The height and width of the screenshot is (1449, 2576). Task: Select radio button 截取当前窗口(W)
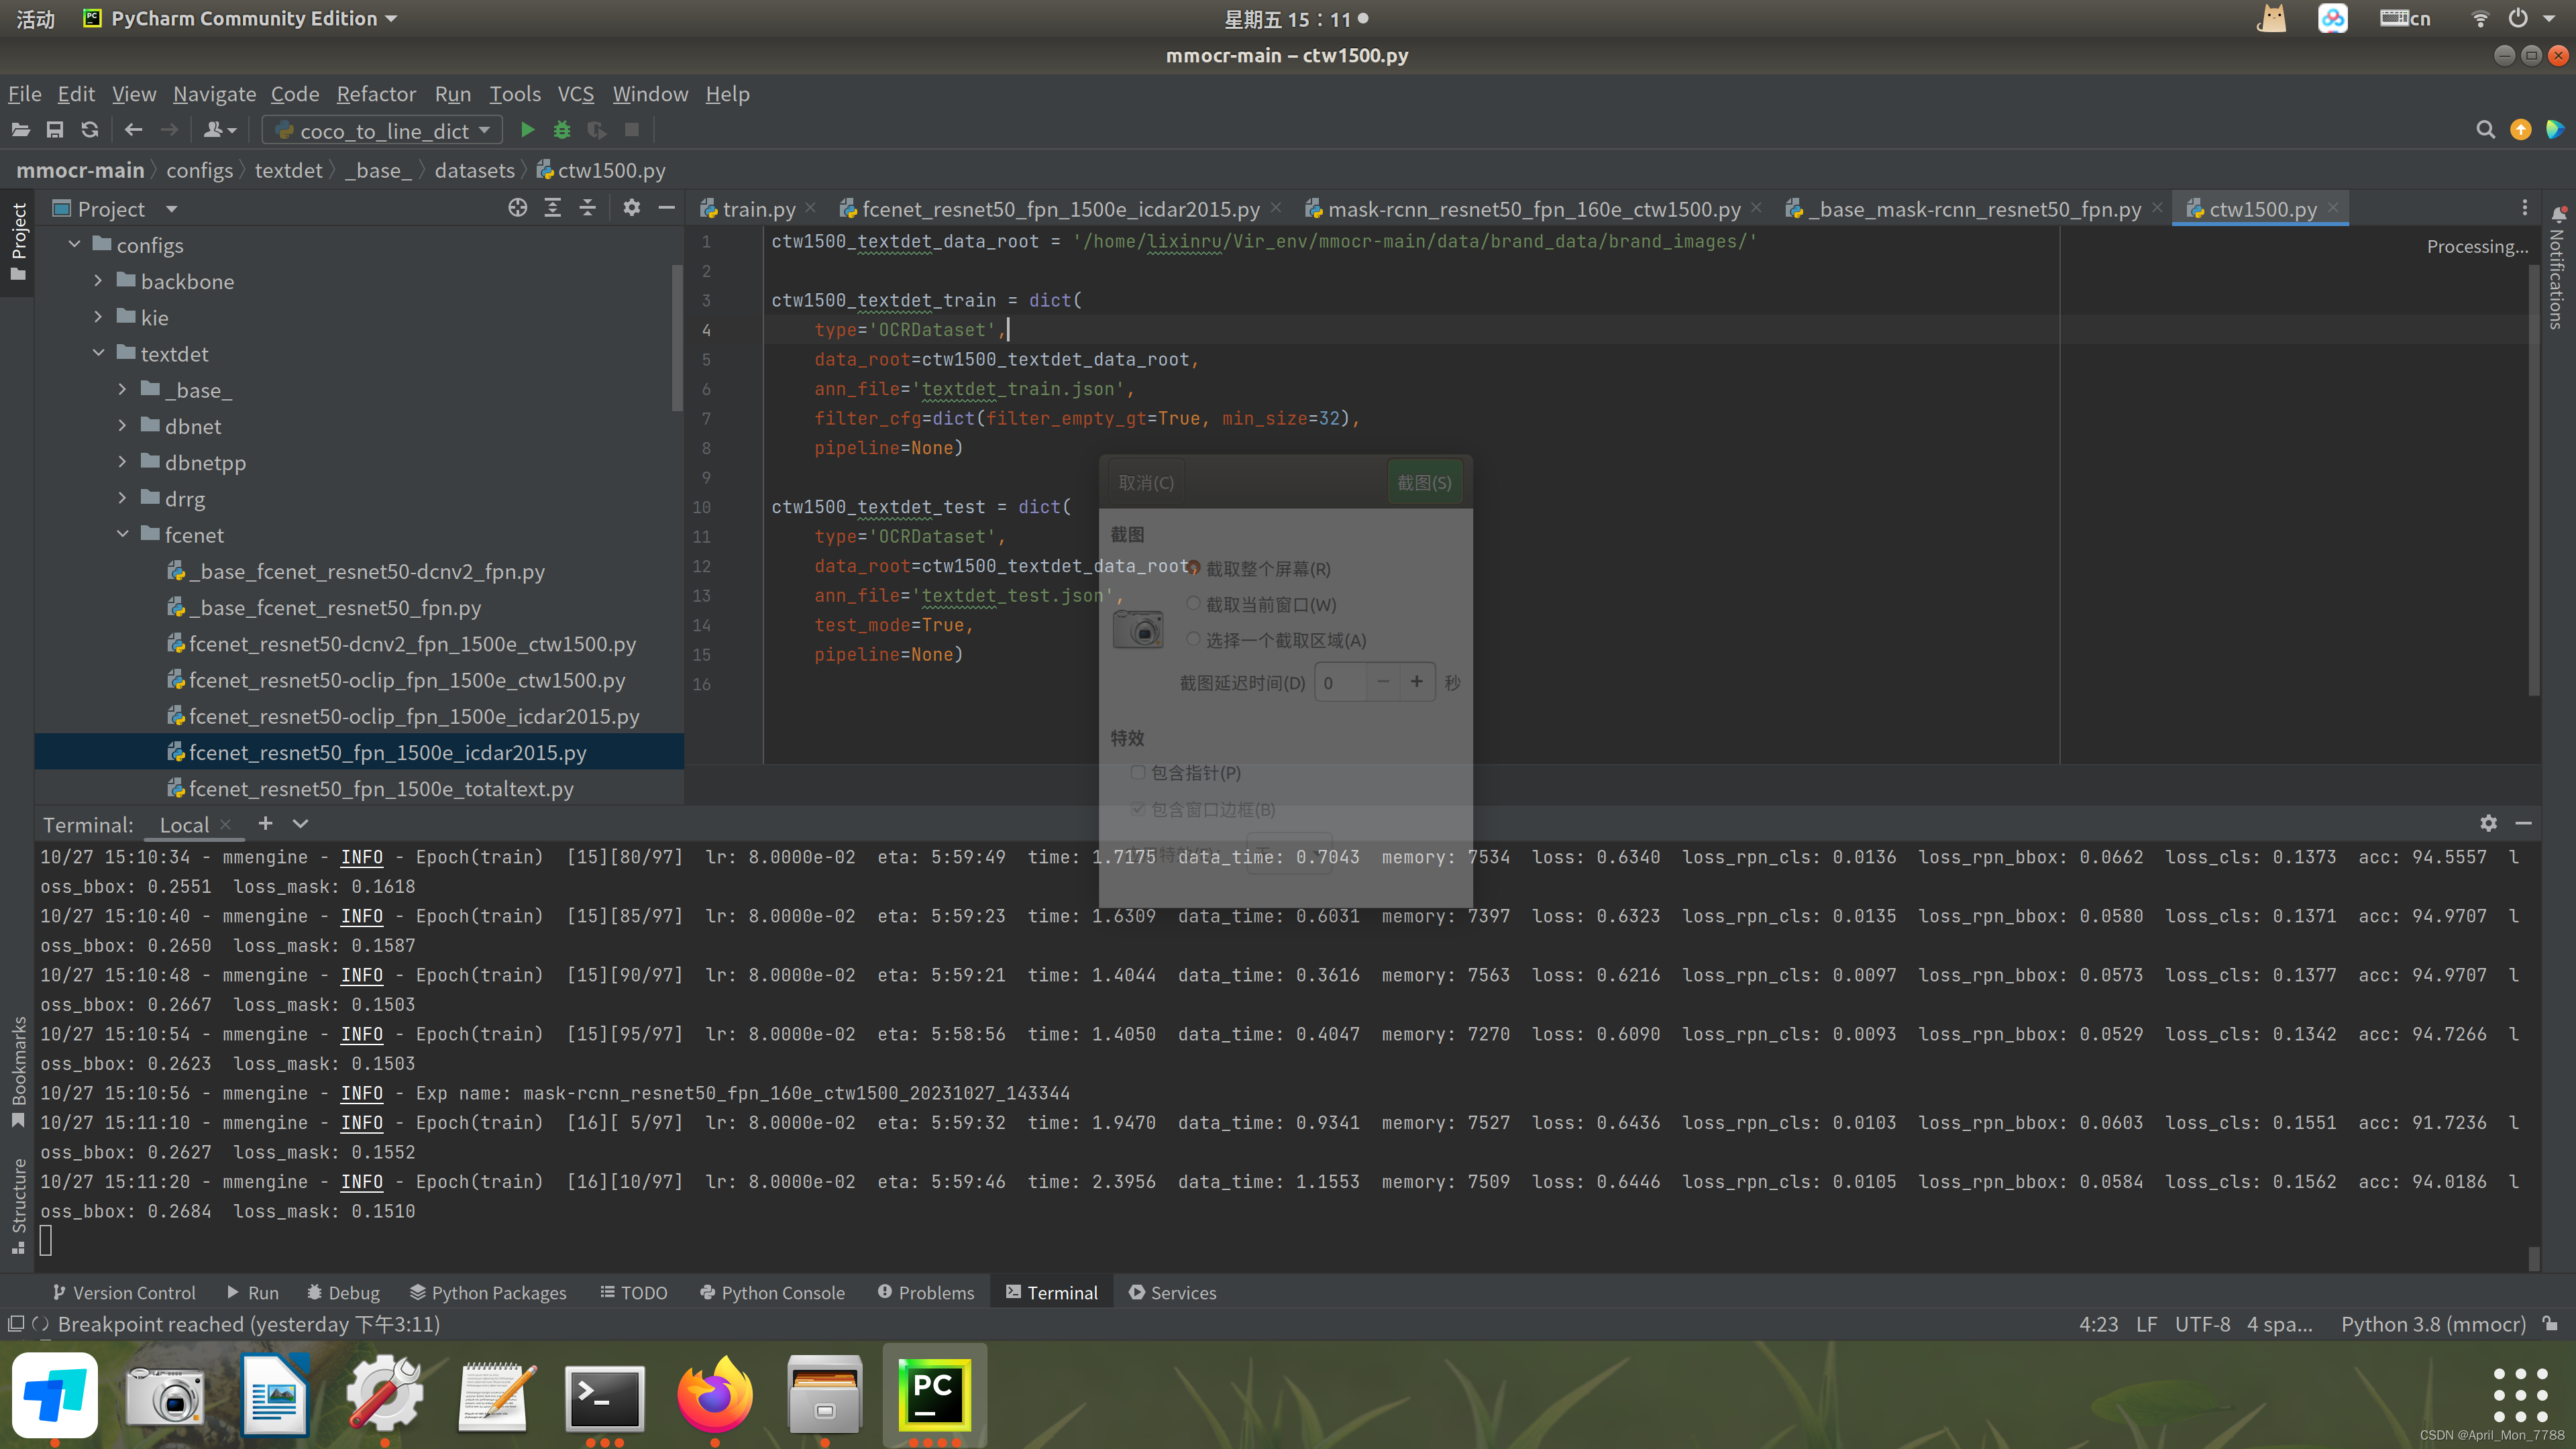(1194, 603)
